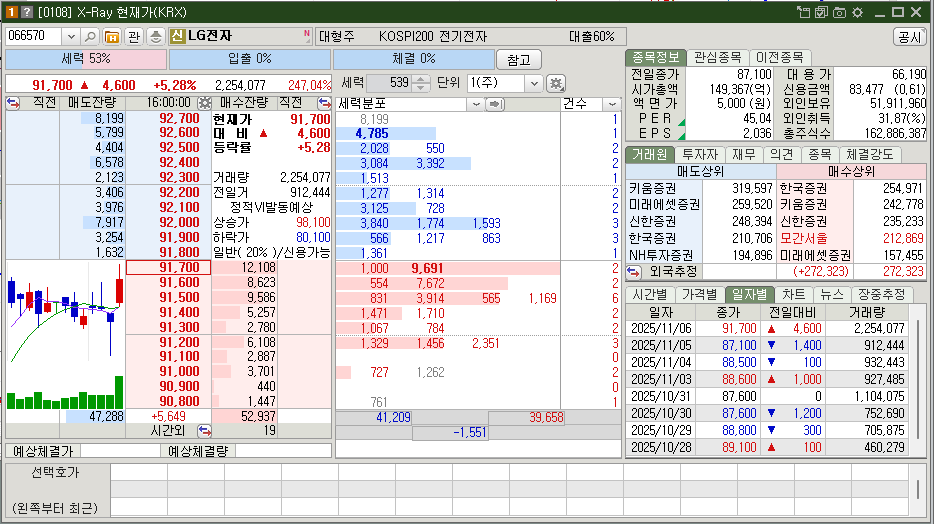Screen dimensions: 934x524
Task: Open the 뉴스 tab
Action: 832,294
